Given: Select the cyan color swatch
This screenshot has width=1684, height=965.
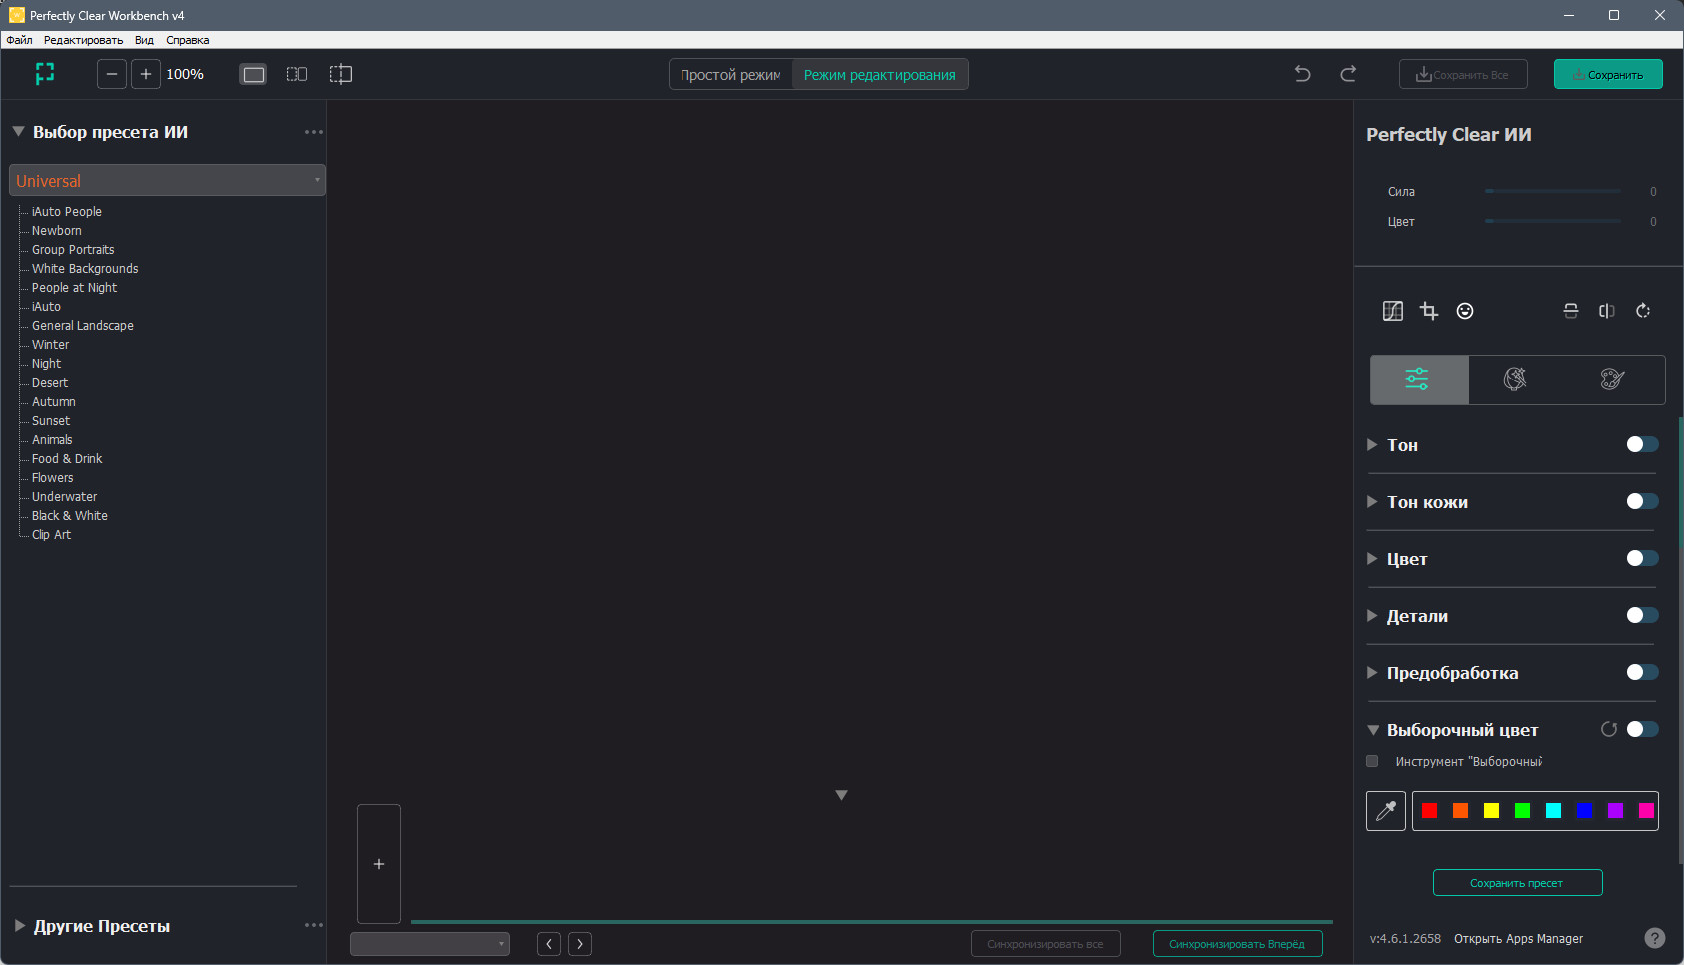Looking at the screenshot, I should pyautogui.click(x=1553, y=811).
